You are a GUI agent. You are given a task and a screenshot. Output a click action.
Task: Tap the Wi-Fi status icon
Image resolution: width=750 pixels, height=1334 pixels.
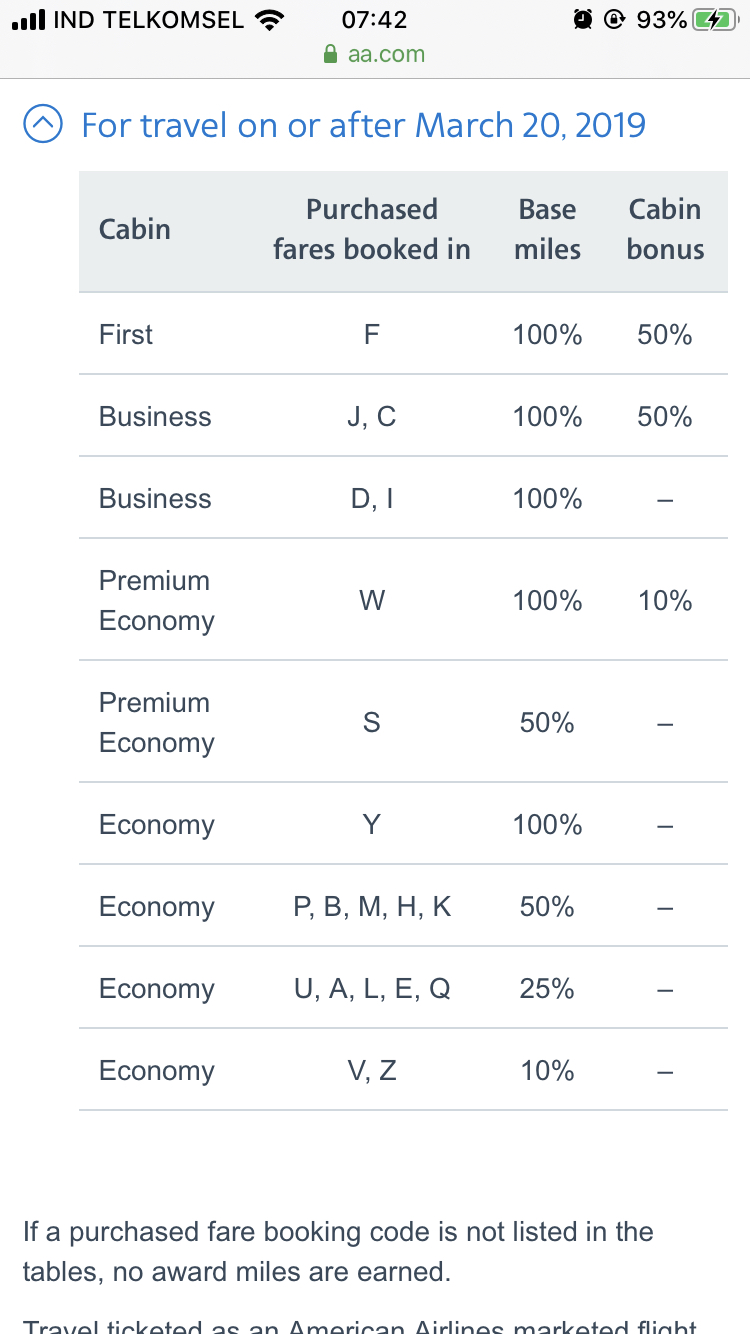tap(269, 20)
